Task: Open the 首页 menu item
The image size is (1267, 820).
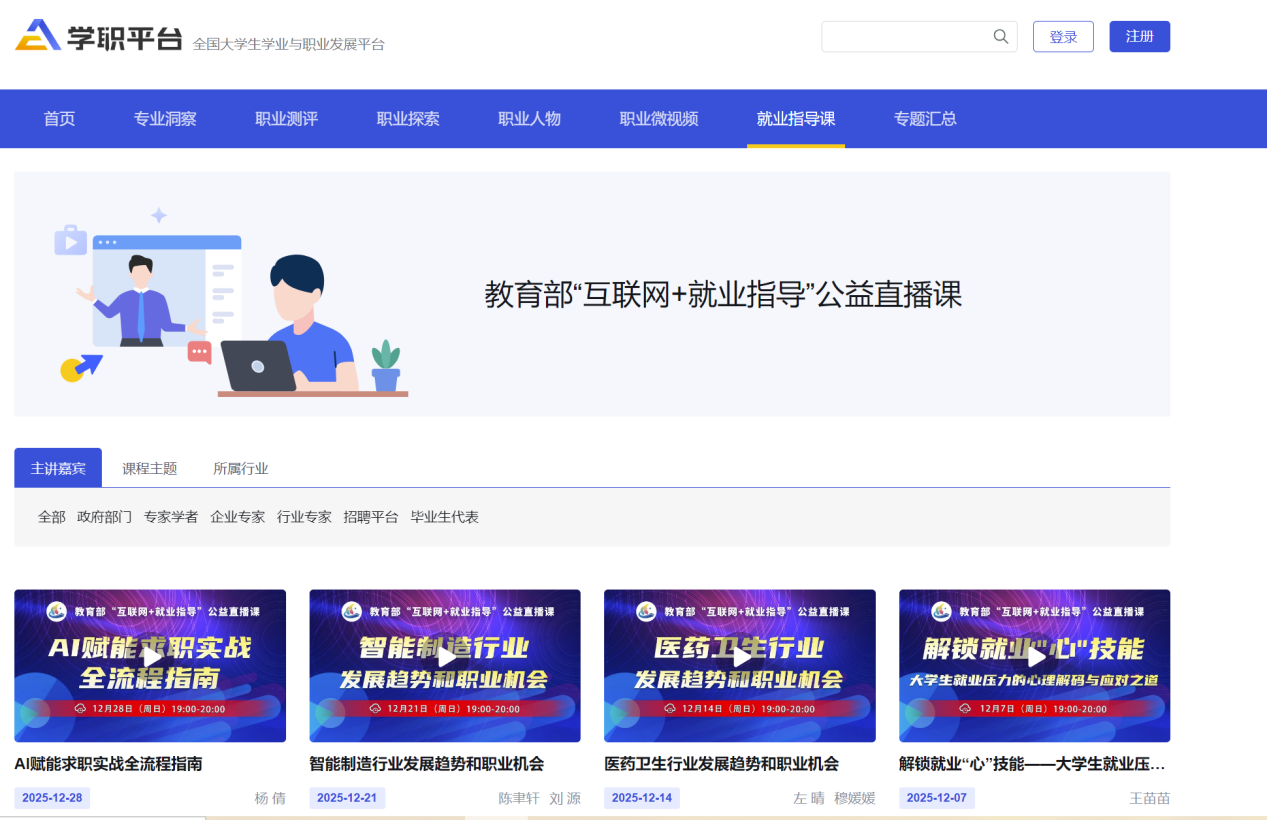Action: pyautogui.click(x=59, y=119)
